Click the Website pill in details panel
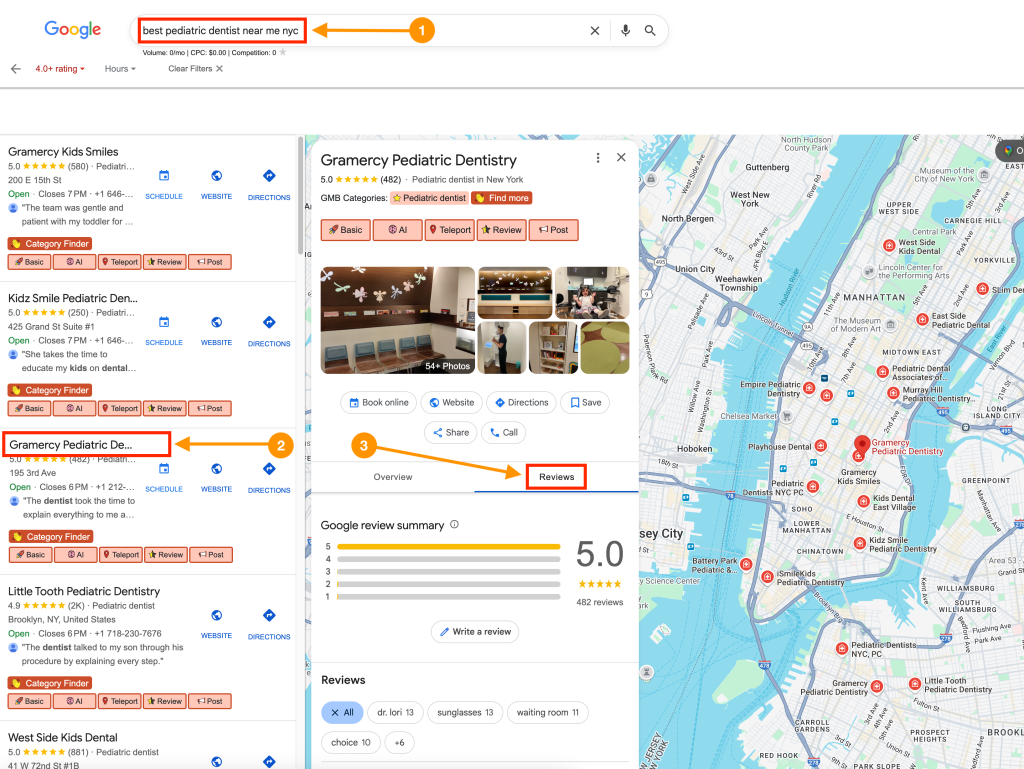This screenshot has width=1024, height=769. pos(451,403)
